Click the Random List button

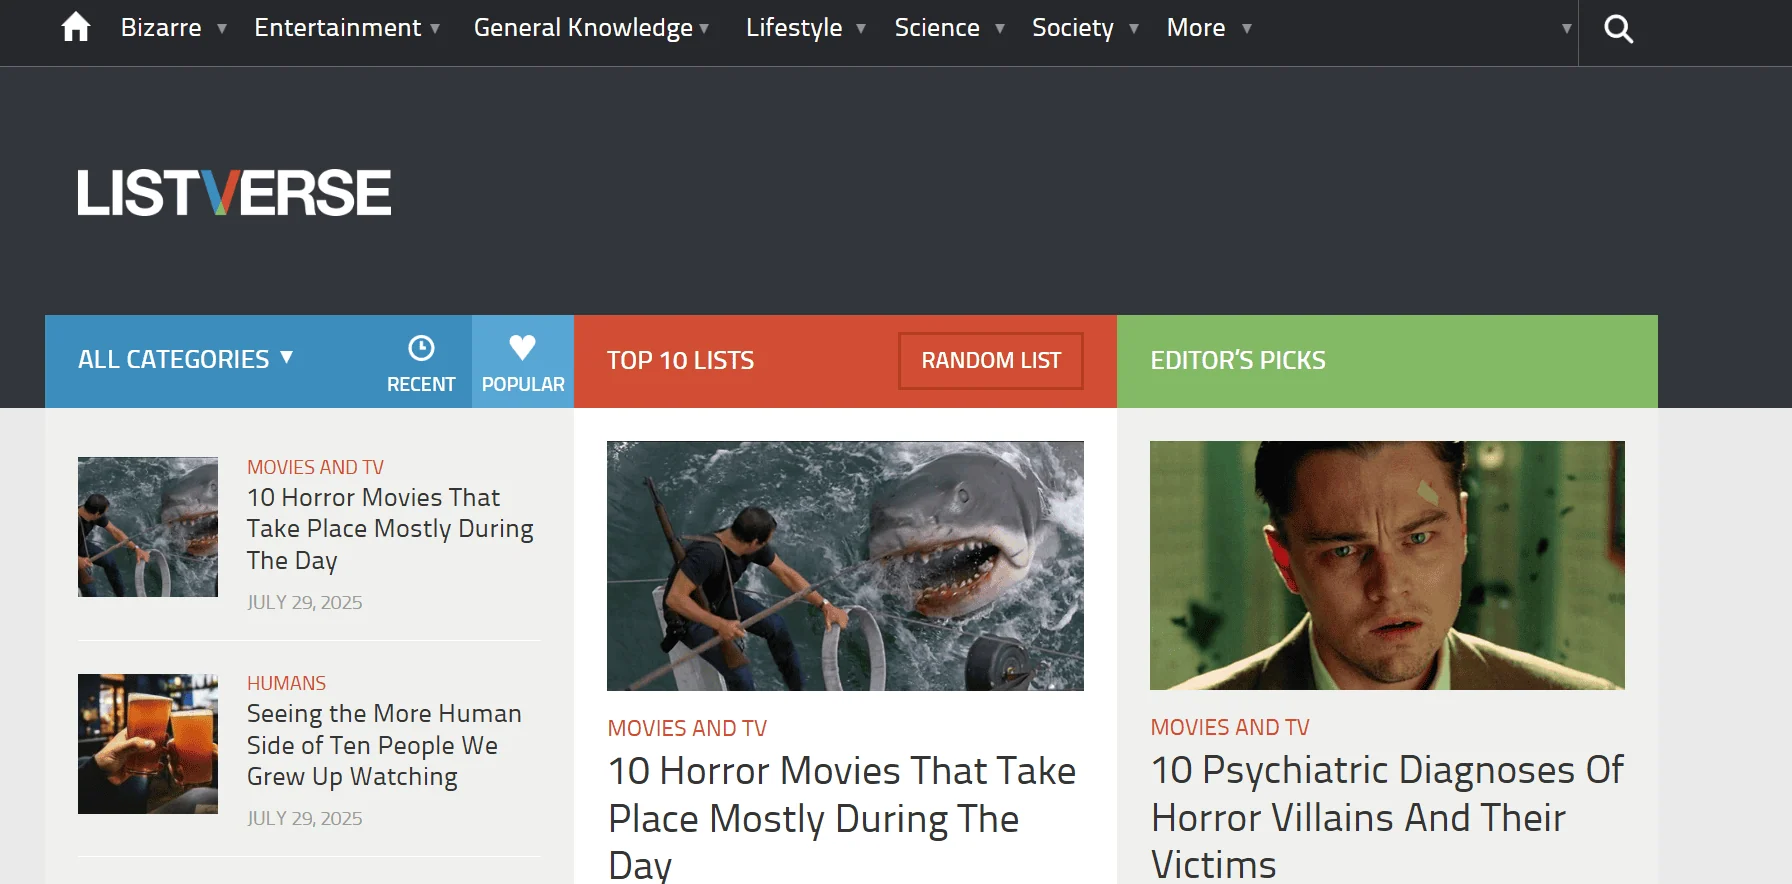[x=991, y=360]
